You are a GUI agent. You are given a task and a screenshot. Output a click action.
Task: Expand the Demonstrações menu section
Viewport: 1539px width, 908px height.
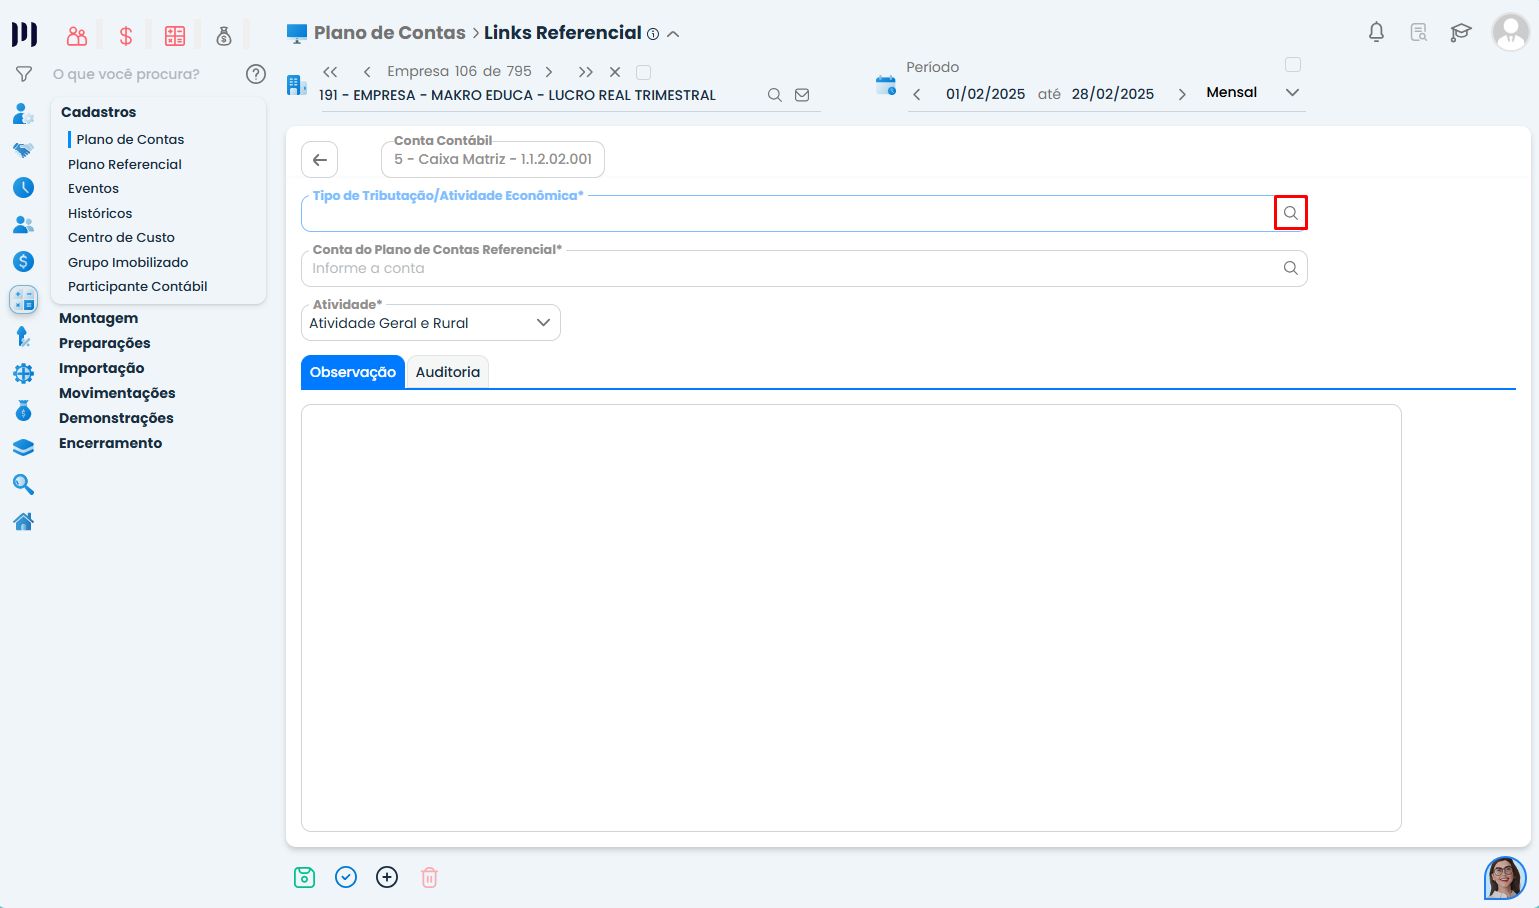click(116, 418)
